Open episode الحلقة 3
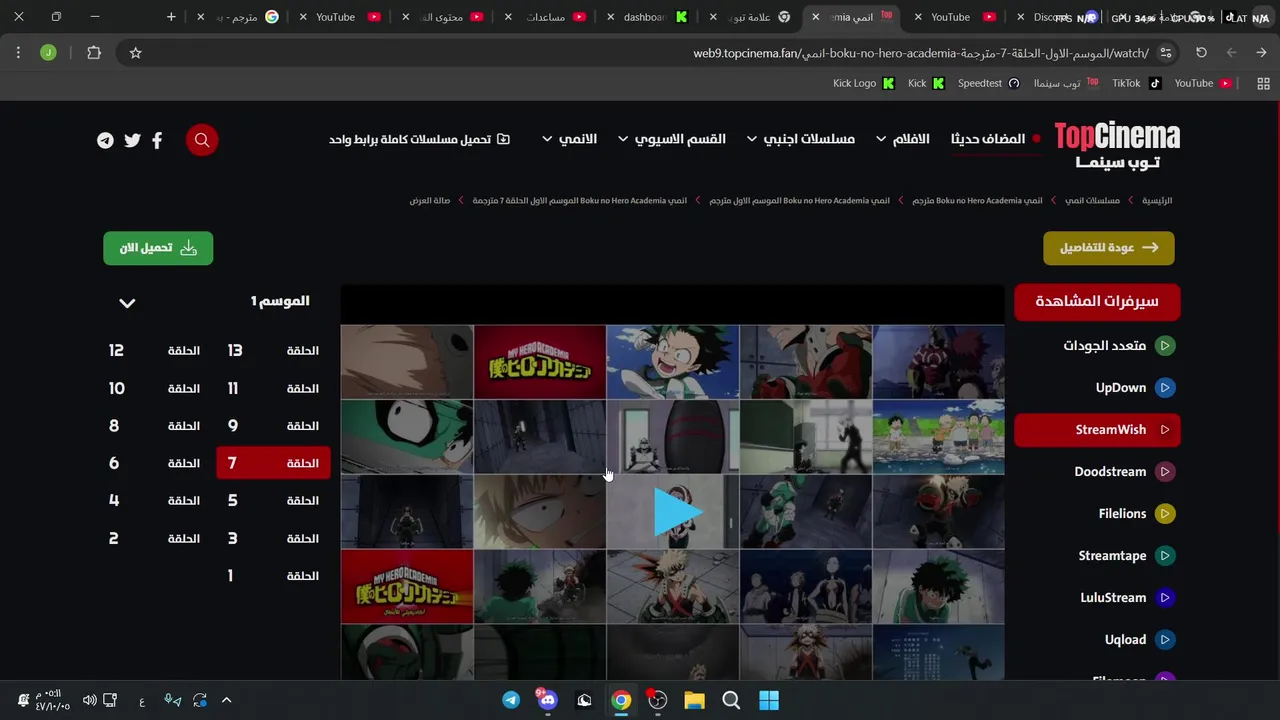Screen dimensions: 1280x720 point(273,538)
